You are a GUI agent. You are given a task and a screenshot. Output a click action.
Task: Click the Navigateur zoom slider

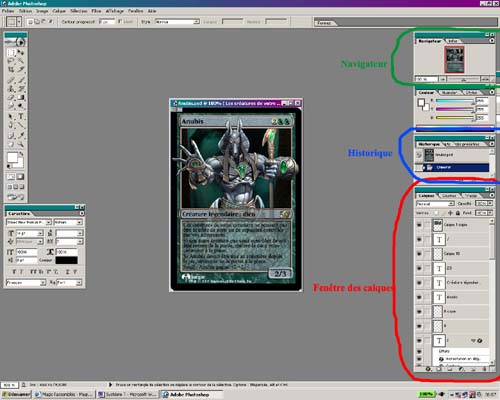(x=463, y=79)
